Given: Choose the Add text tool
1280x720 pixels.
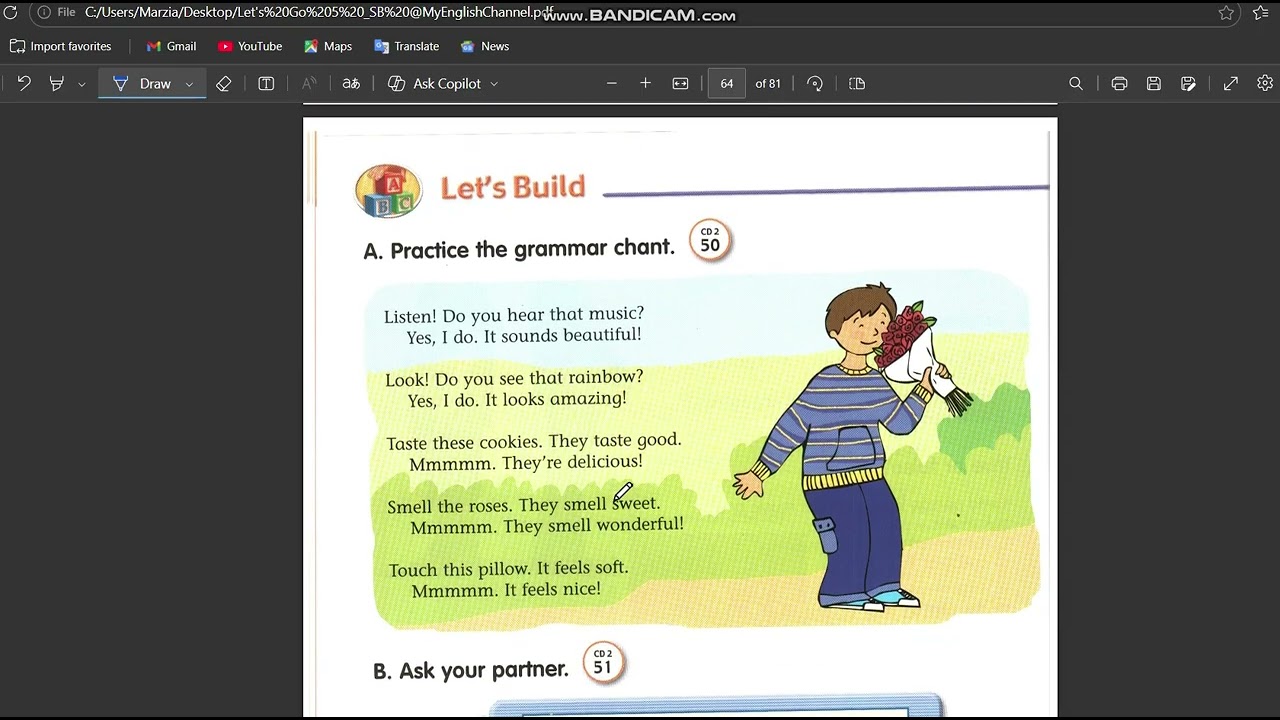Looking at the screenshot, I should [266, 84].
